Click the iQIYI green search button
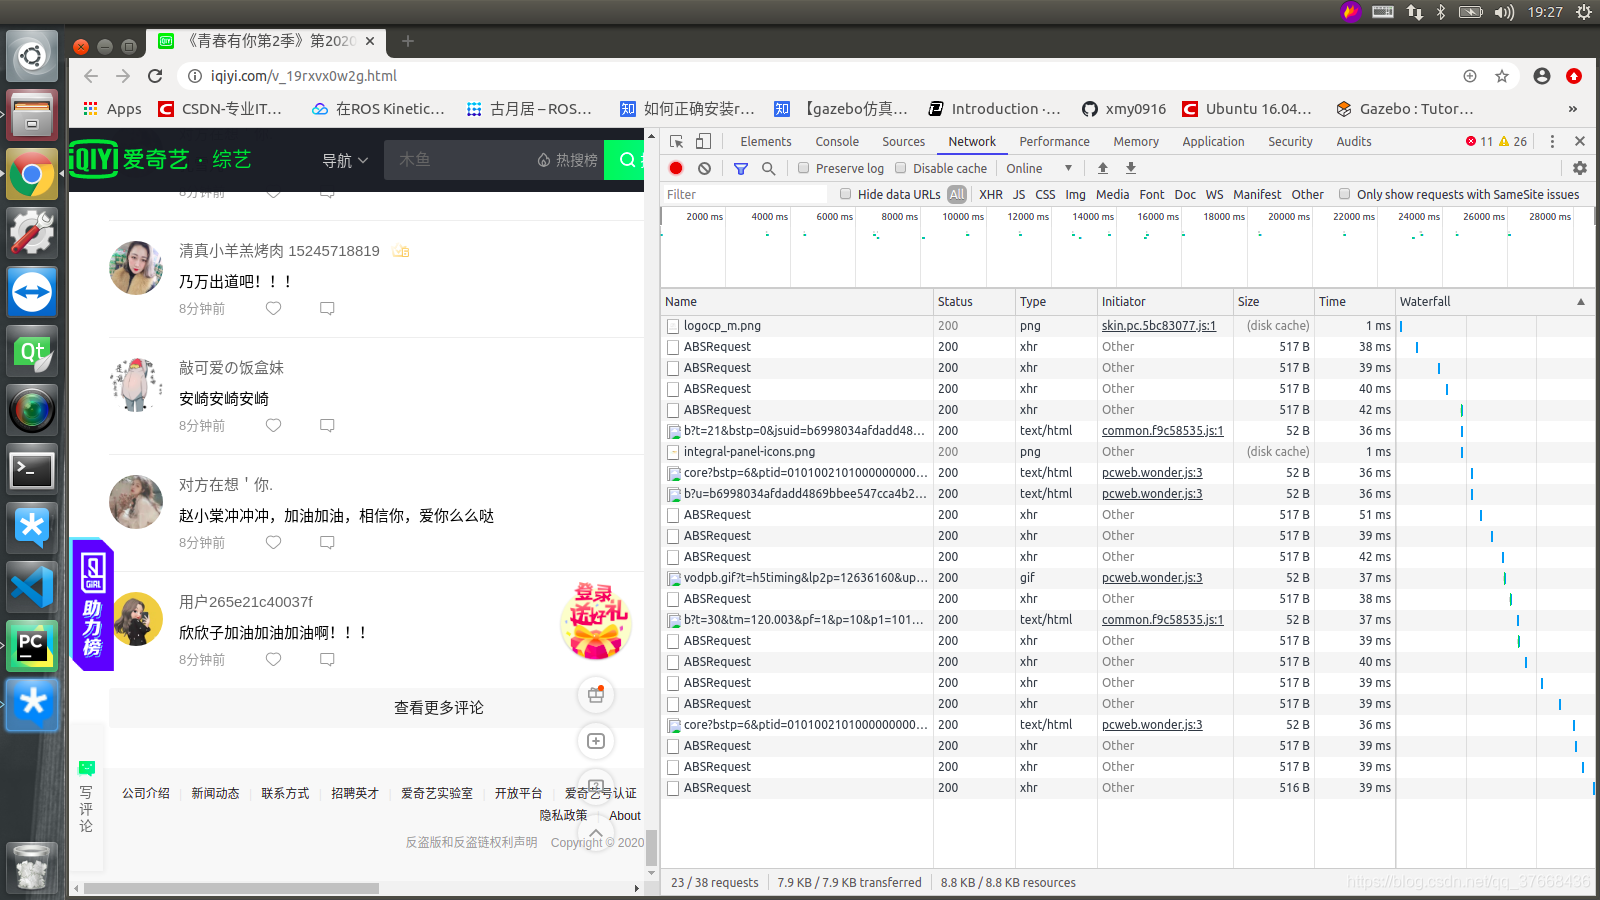The width and height of the screenshot is (1600, 900). (625, 160)
